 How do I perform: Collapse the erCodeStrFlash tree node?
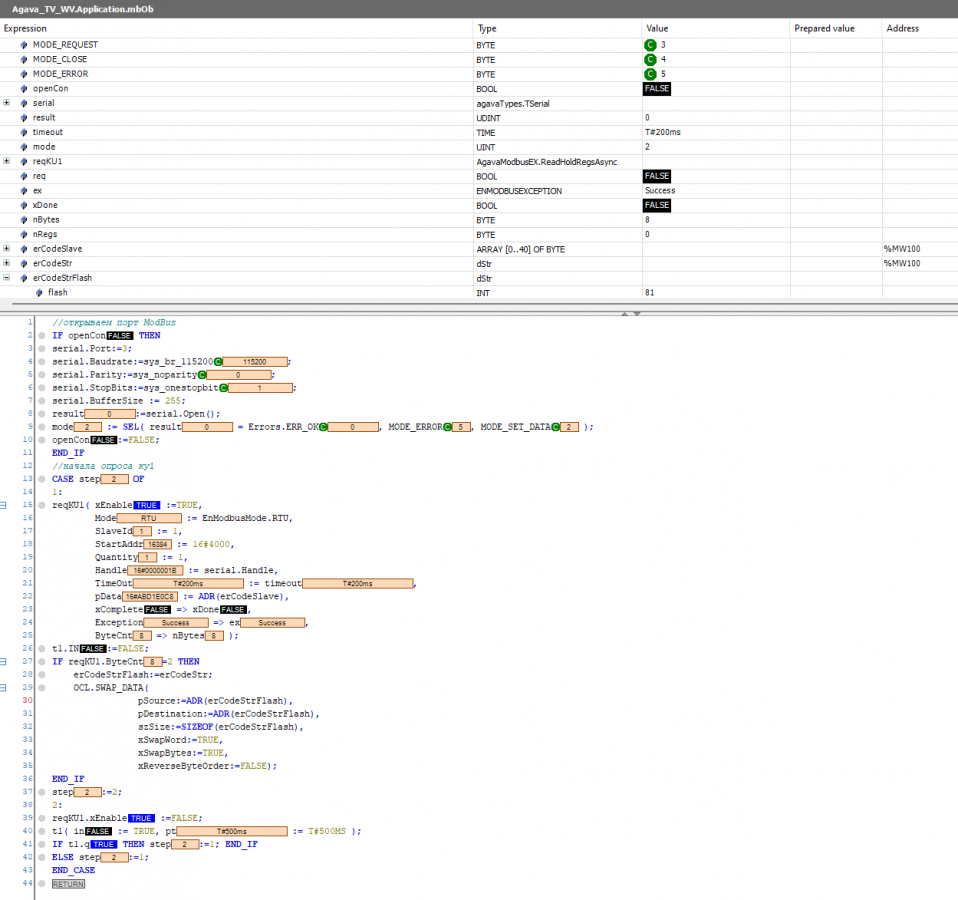pyautogui.click(x=7, y=278)
